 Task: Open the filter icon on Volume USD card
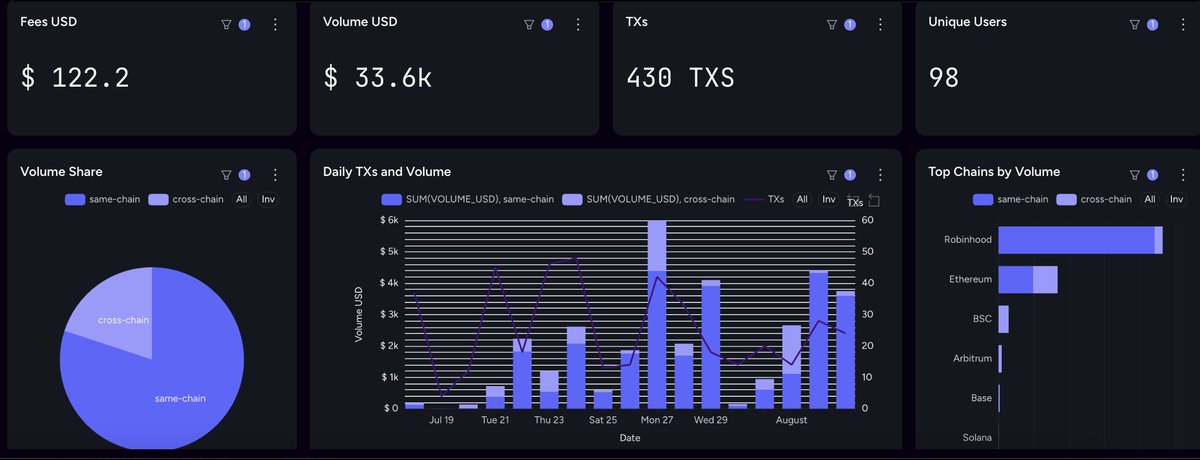tap(529, 24)
